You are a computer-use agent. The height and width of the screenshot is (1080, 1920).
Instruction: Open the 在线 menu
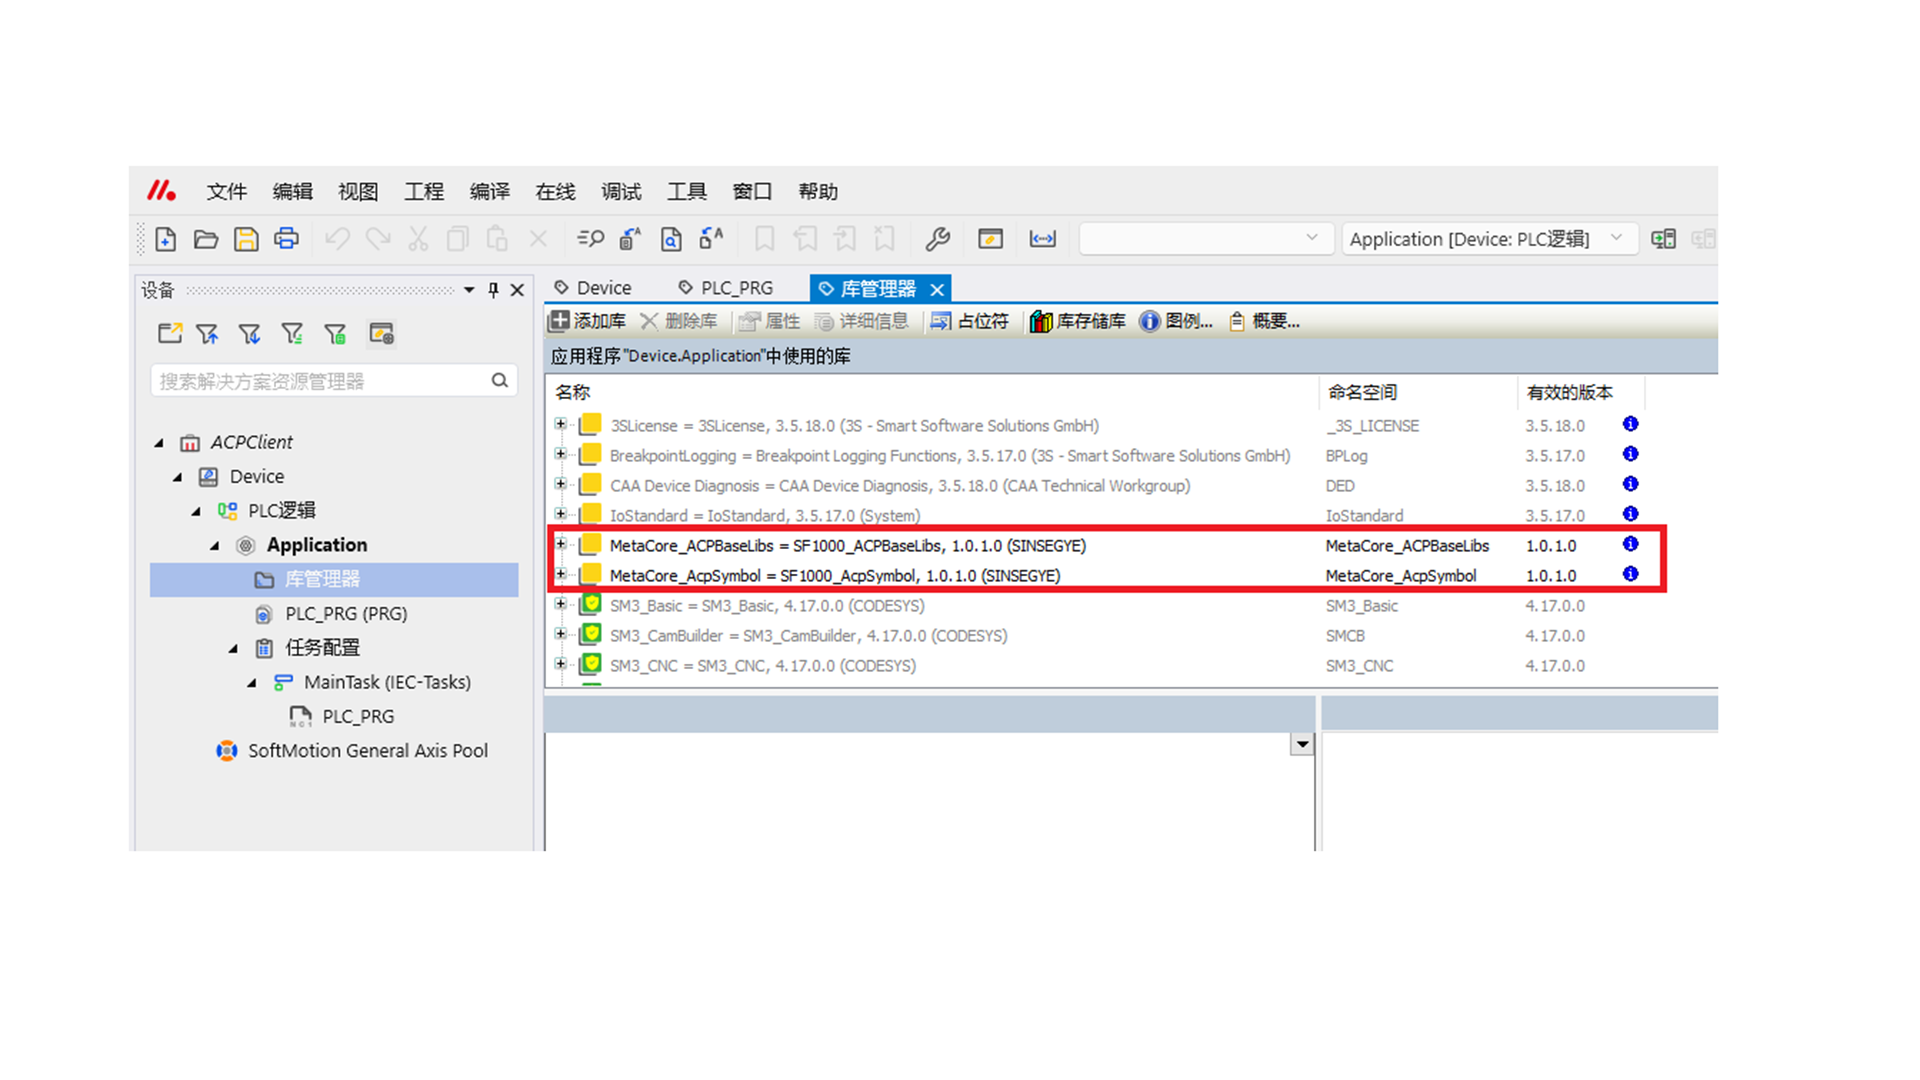click(555, 191)
